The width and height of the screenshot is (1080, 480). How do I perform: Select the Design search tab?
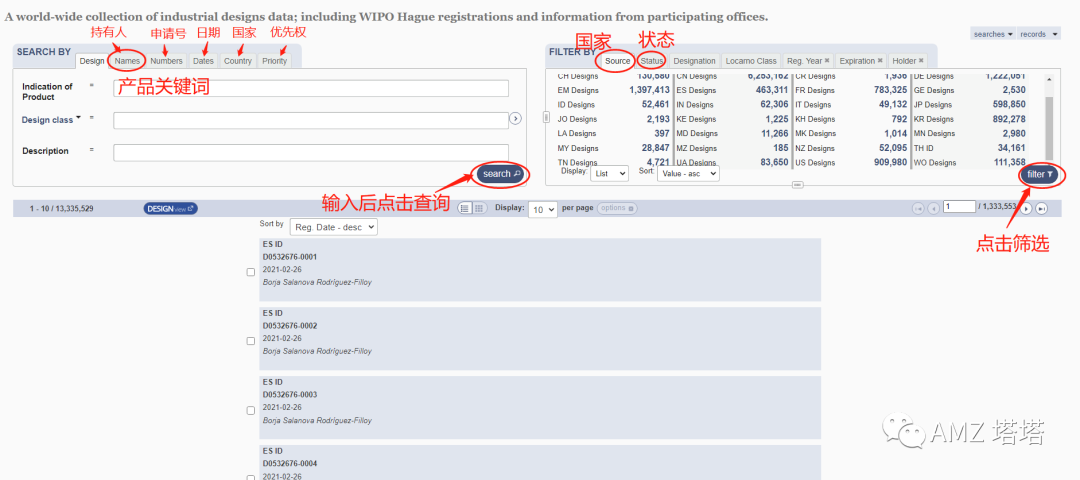[92, 61]
